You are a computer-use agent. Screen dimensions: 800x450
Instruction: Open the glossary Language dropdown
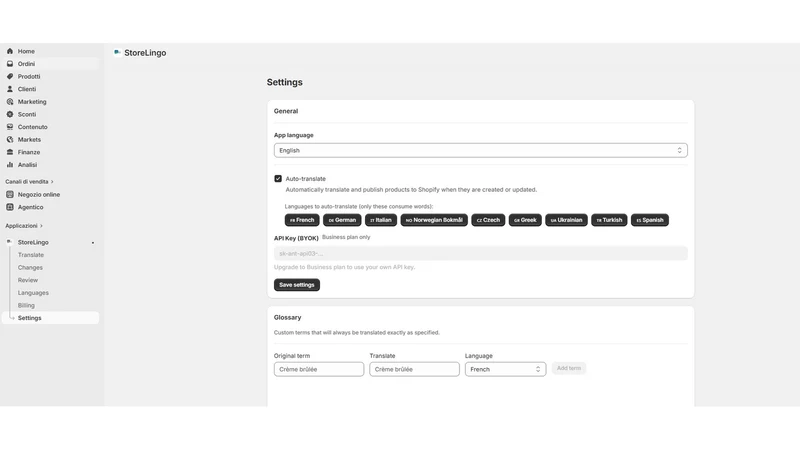(505, 369)
